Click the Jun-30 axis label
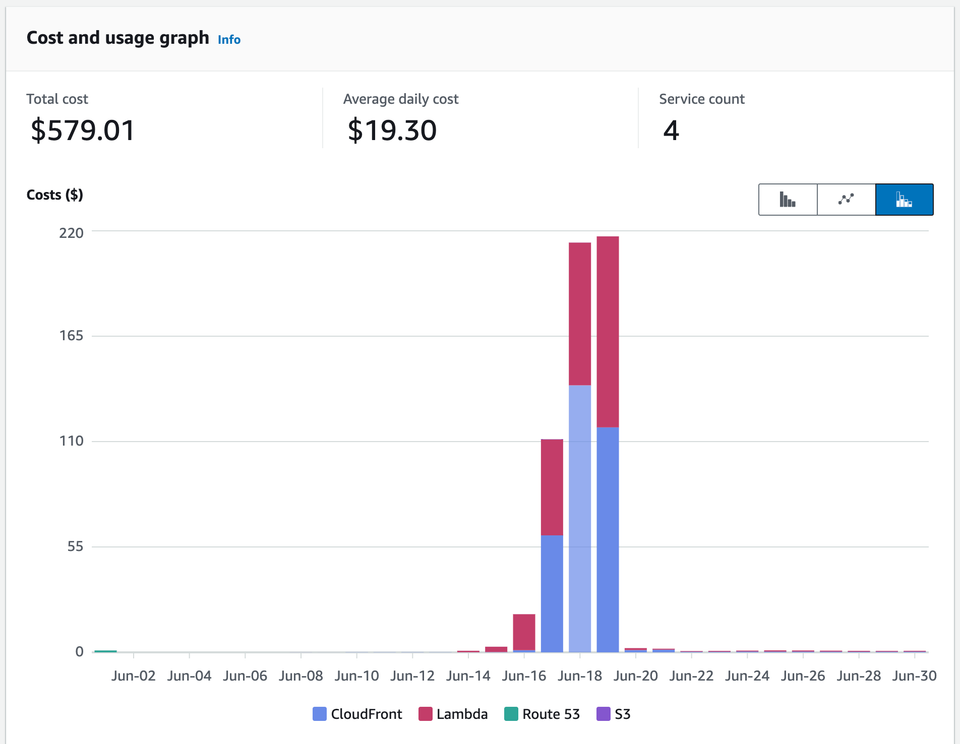Screen dimensions: 960x744 tap(914, 675)
